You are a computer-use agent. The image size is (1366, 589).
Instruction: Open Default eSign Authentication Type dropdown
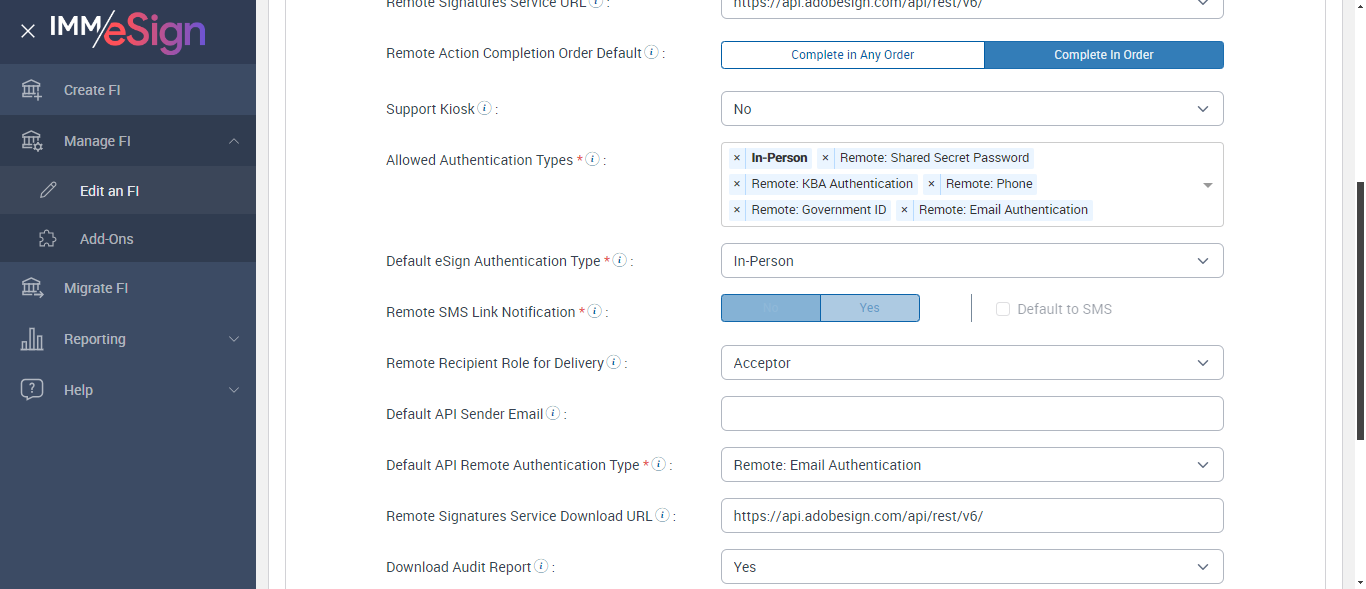coord(971,261)
